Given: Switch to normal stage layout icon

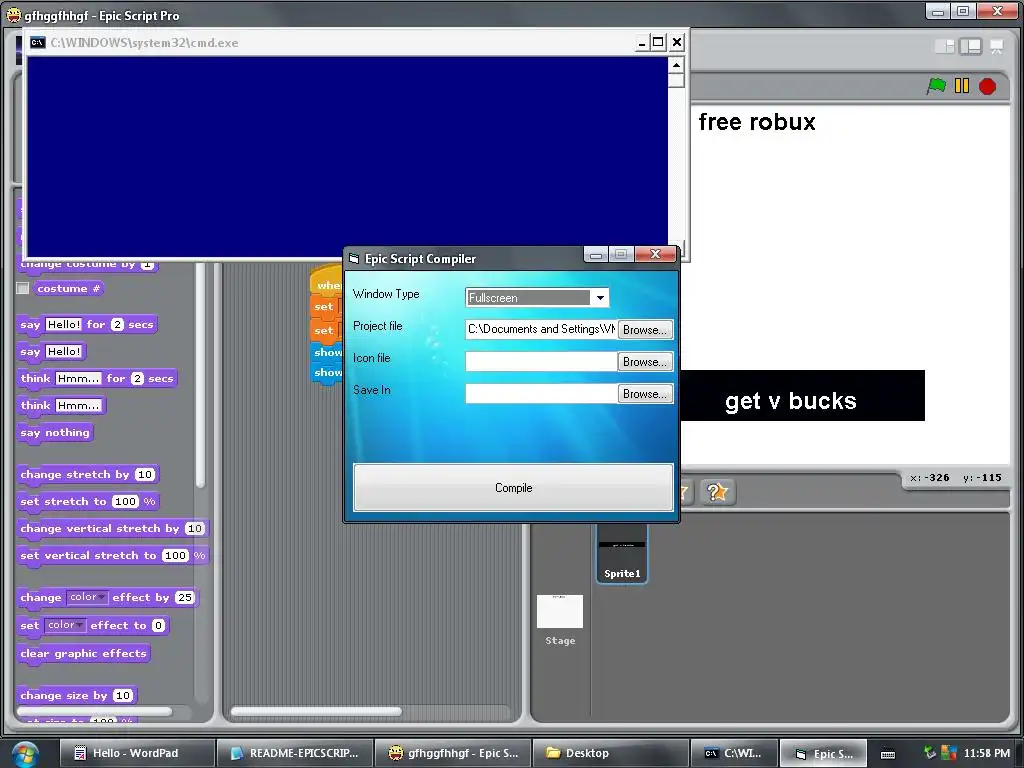Looking at the screenshot, I should coord(970,46).
